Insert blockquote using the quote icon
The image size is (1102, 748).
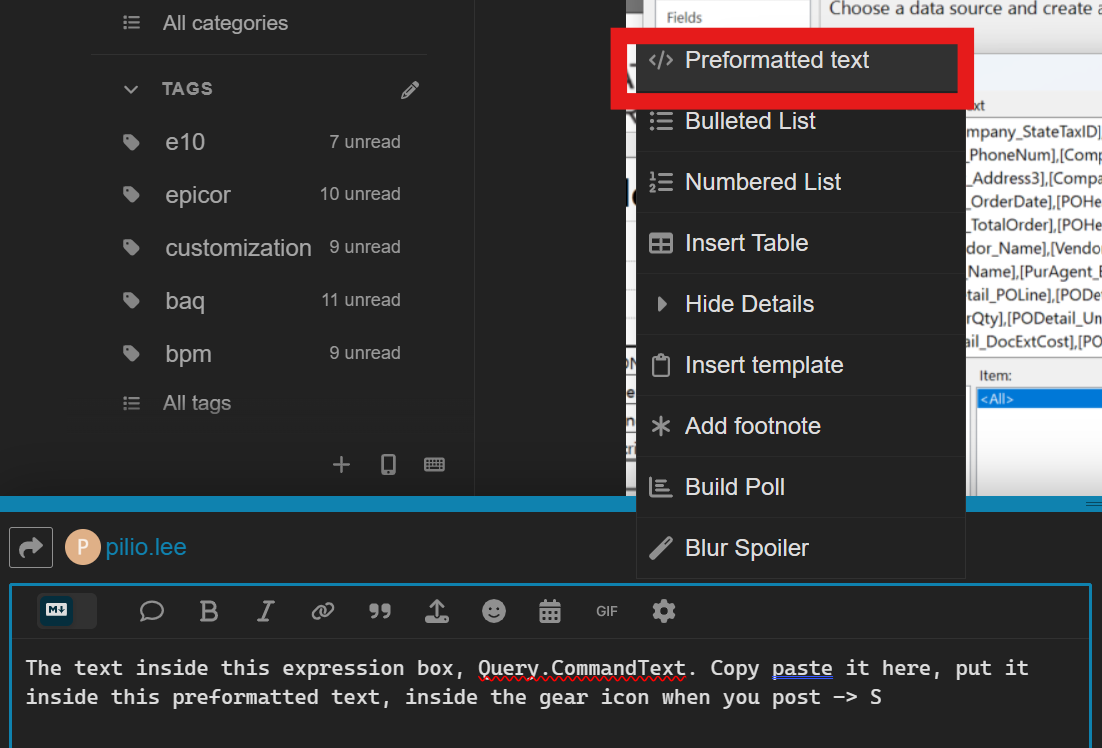coord(379,611)
